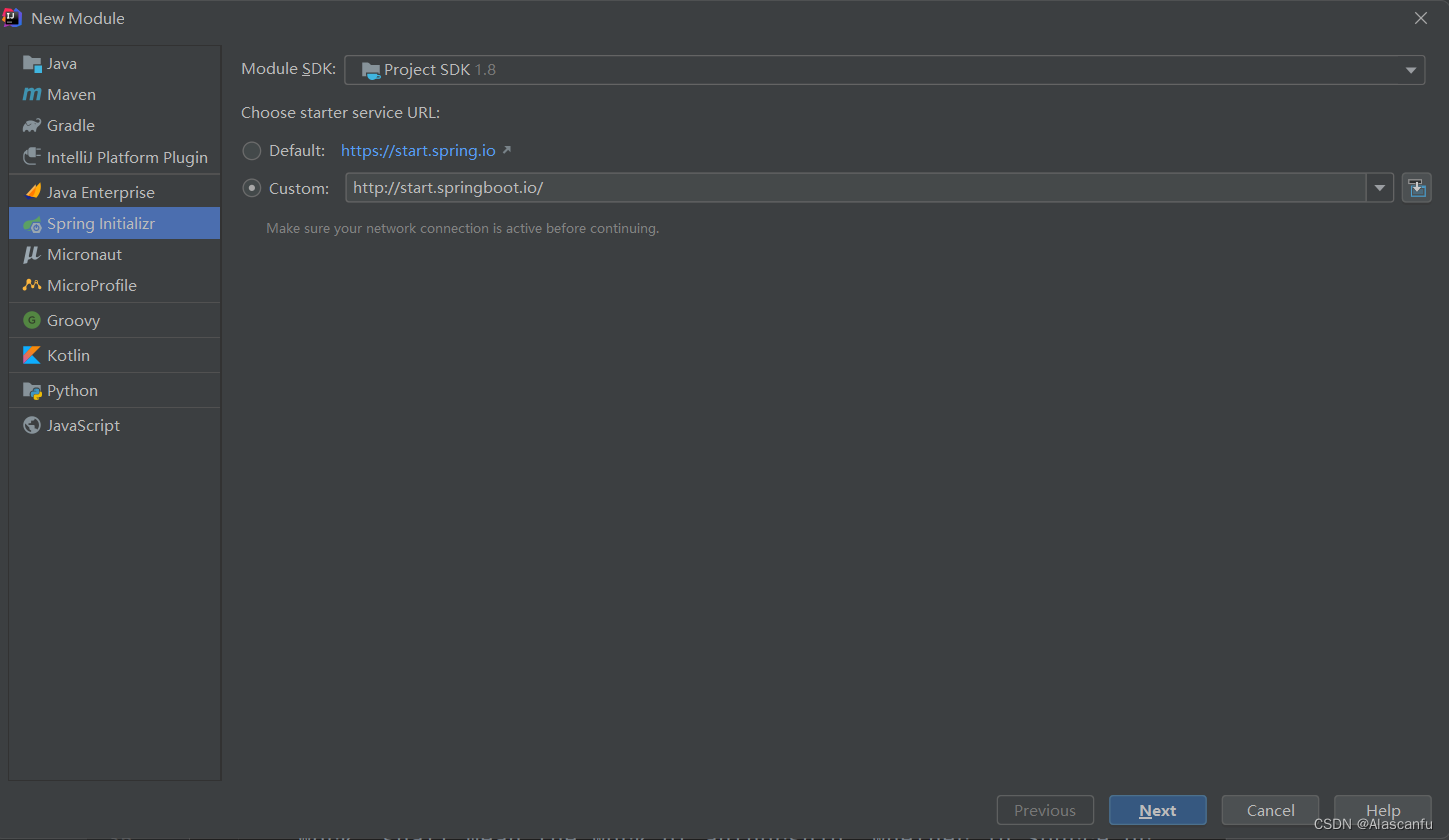Screen dimensions: 1449x840
Task: Open the https://start.spring.io link
Action: (418, 151)
